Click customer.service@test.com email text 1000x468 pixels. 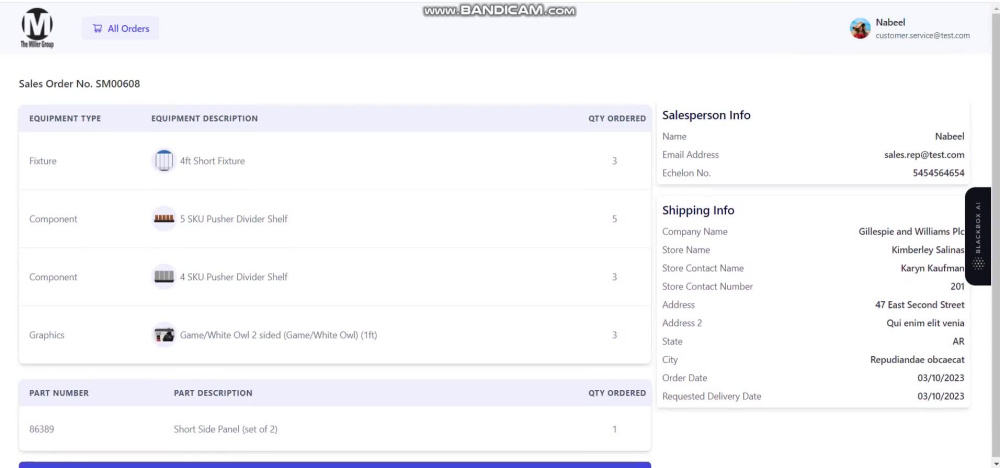point(922,36)
